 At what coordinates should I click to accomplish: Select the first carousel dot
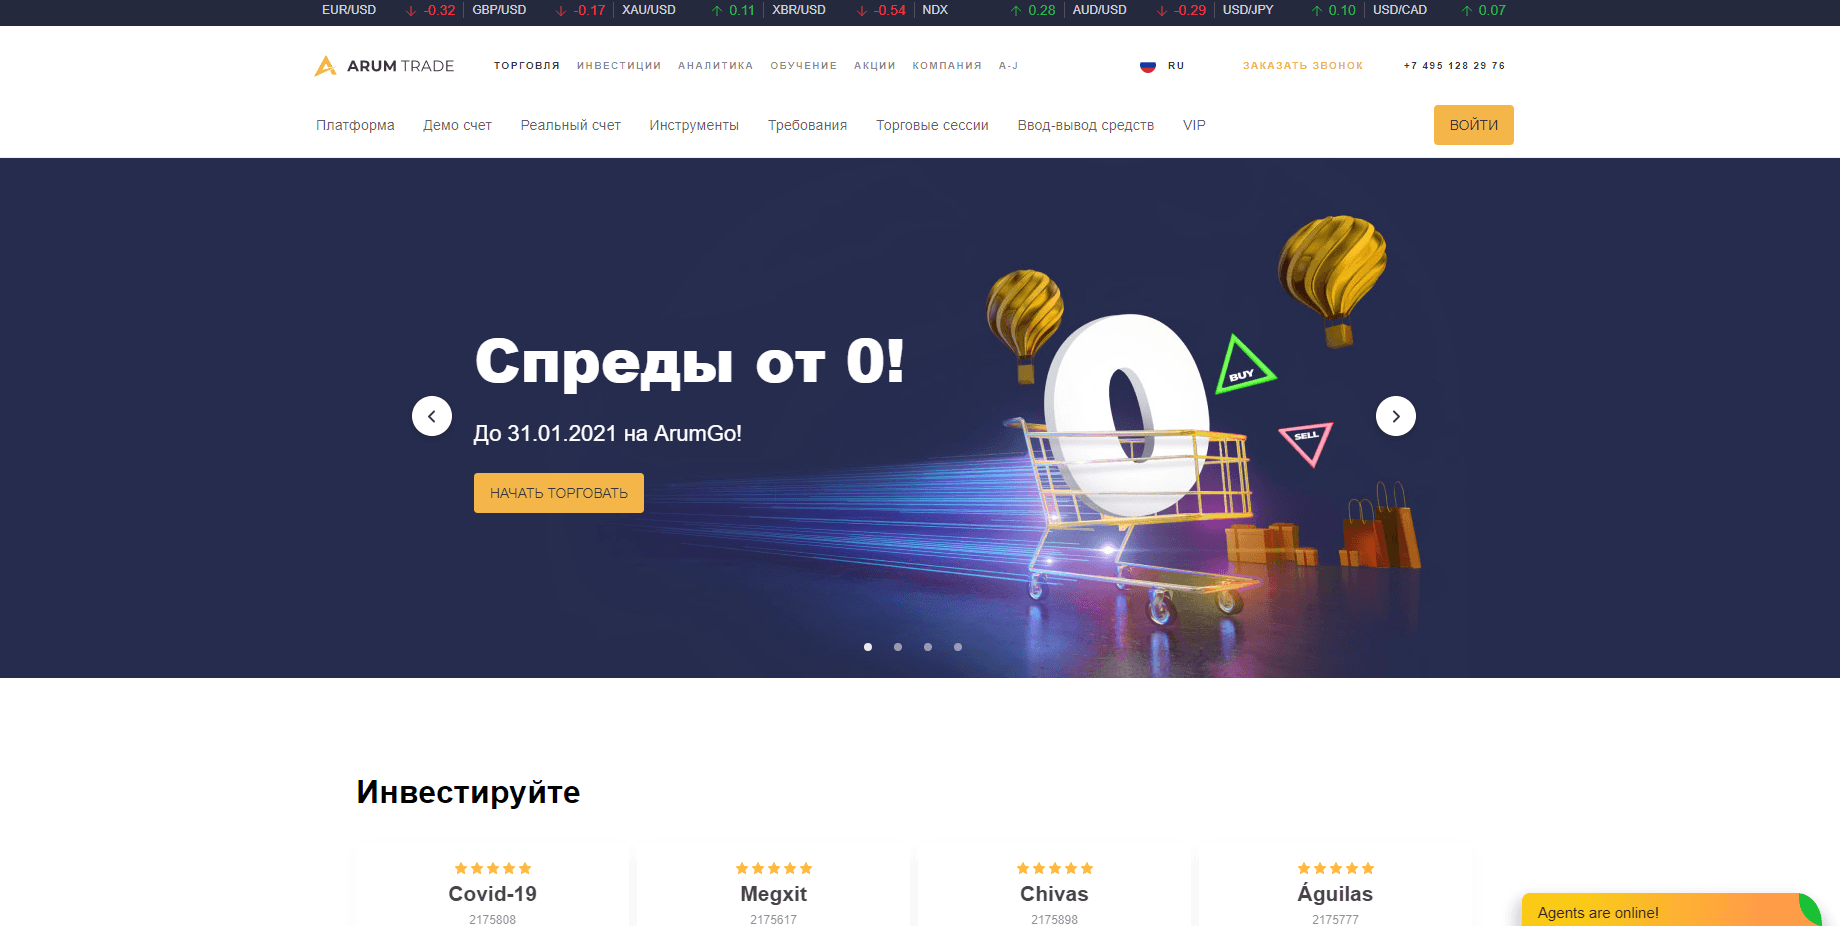(868, 647)
